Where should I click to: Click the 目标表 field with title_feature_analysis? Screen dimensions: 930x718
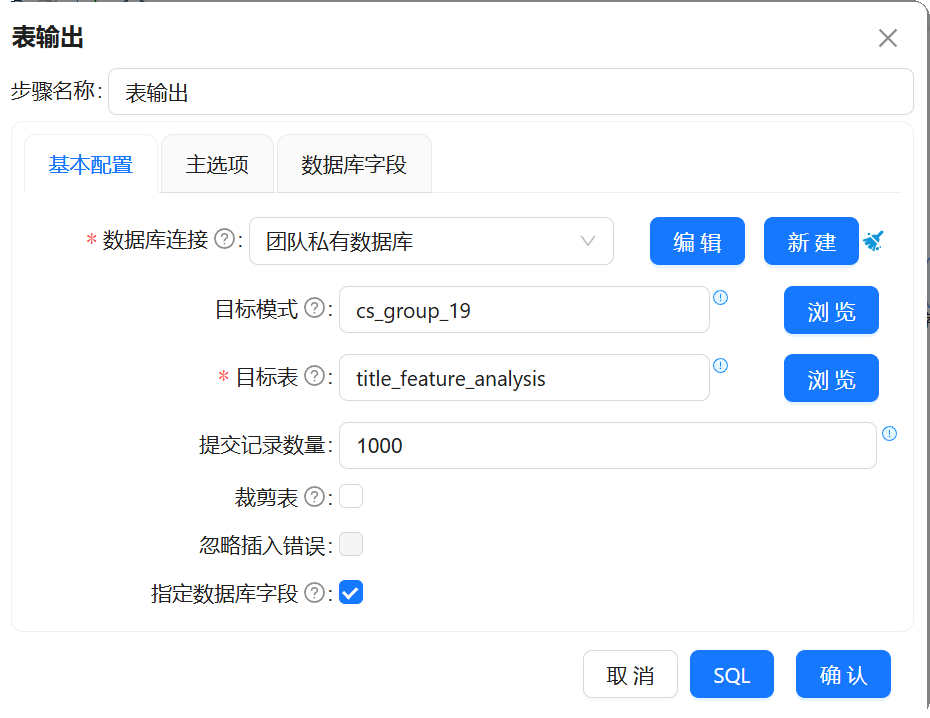click(x=524, y=378)
